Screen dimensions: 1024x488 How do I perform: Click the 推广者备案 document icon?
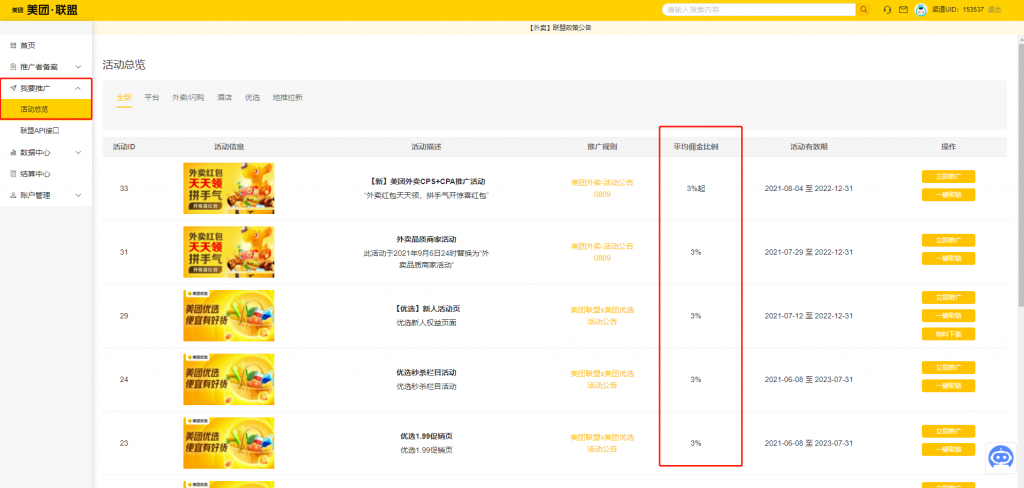pos(13,67)
